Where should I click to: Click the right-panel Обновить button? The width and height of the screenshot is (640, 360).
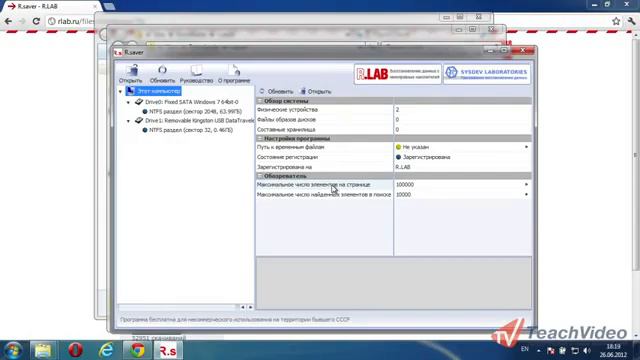[x=276, y=91]
